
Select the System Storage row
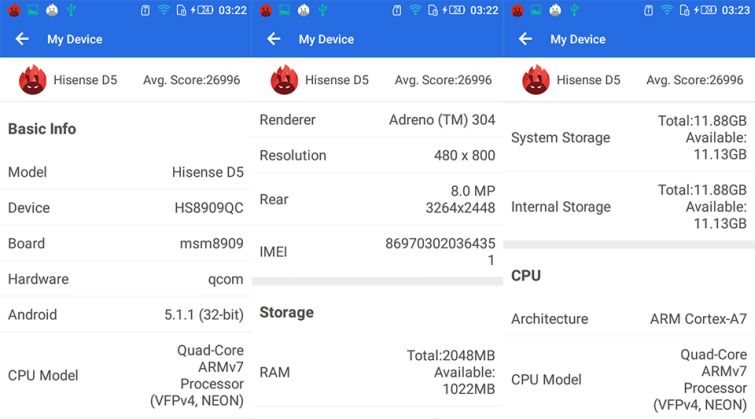tap(629, 137)
